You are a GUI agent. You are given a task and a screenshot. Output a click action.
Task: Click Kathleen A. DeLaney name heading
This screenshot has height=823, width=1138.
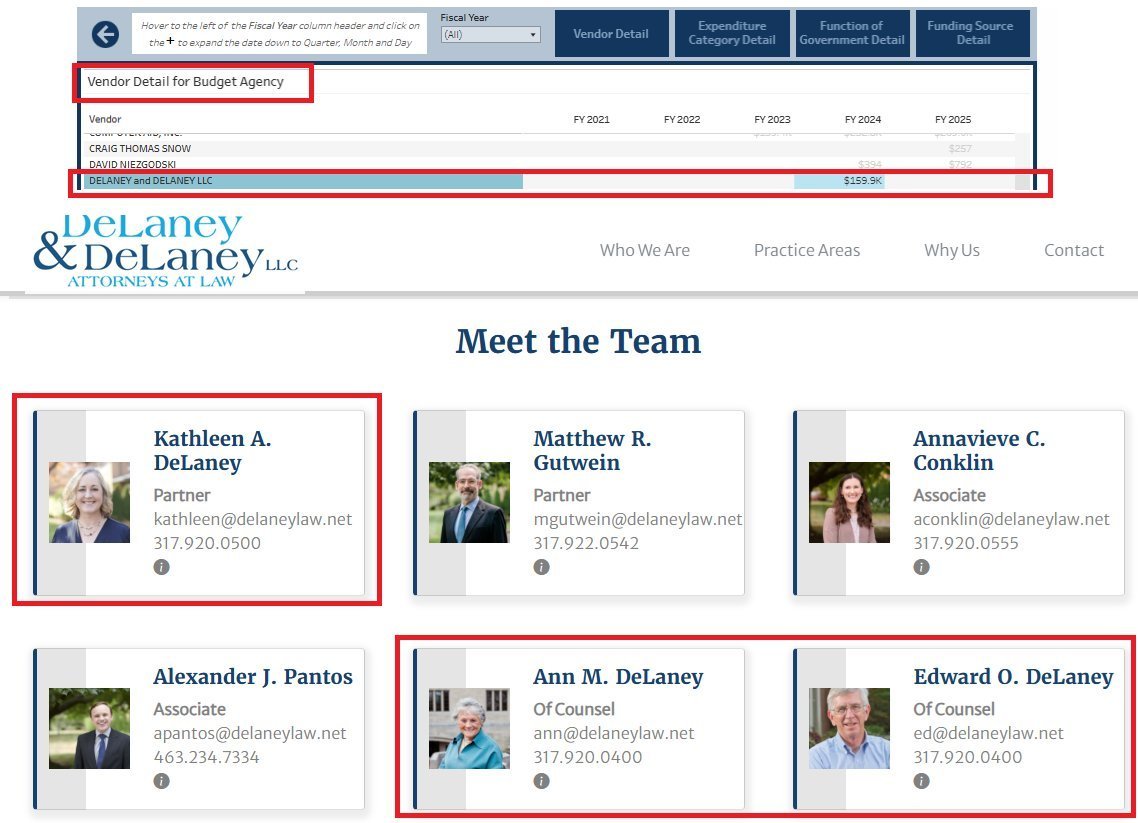tap(212, 451)
